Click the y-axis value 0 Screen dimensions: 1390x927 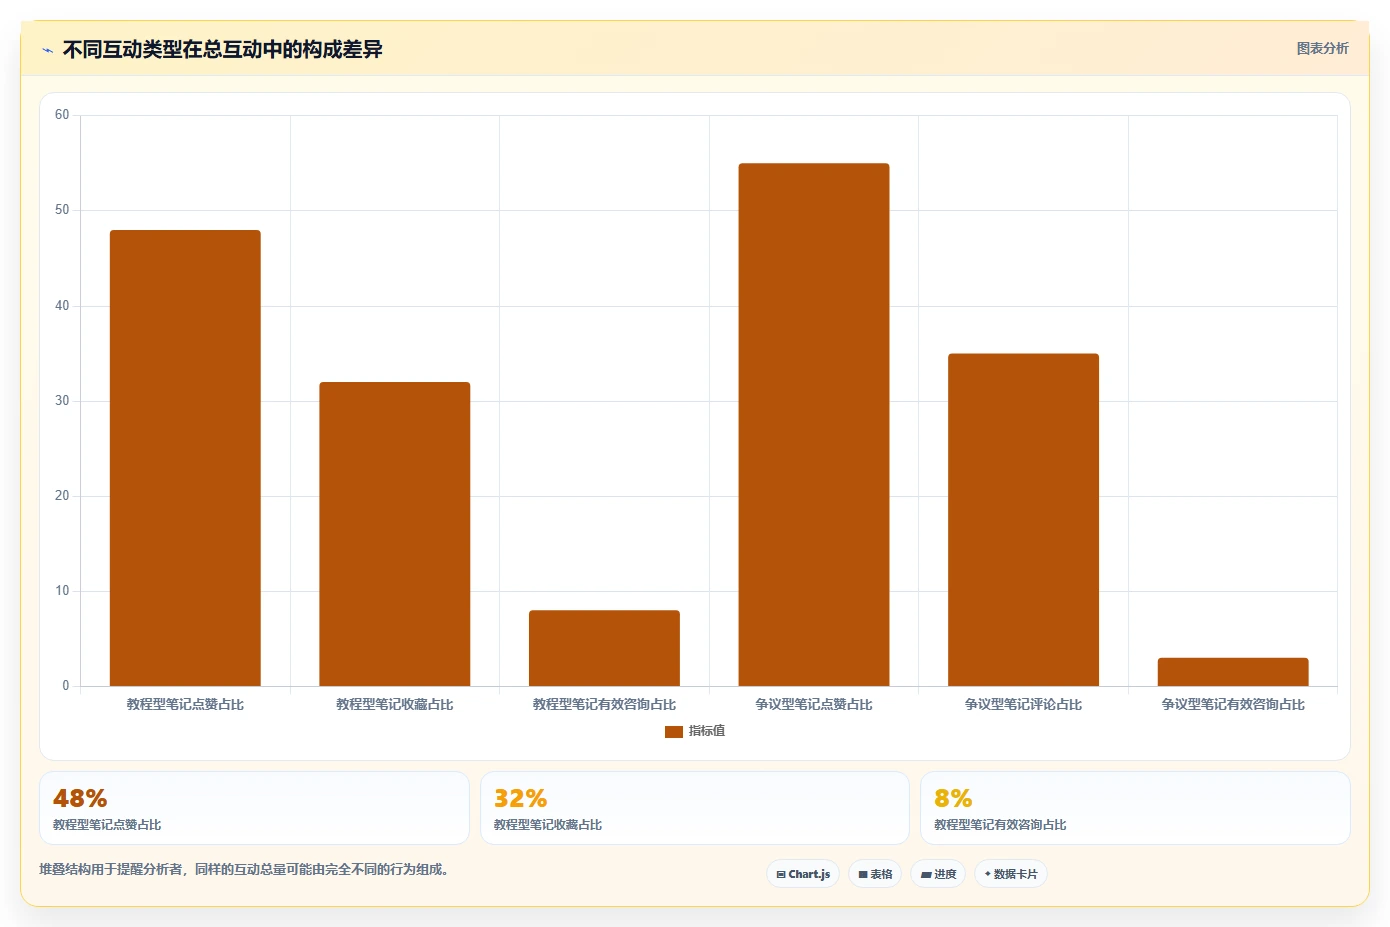coord(66,686)
